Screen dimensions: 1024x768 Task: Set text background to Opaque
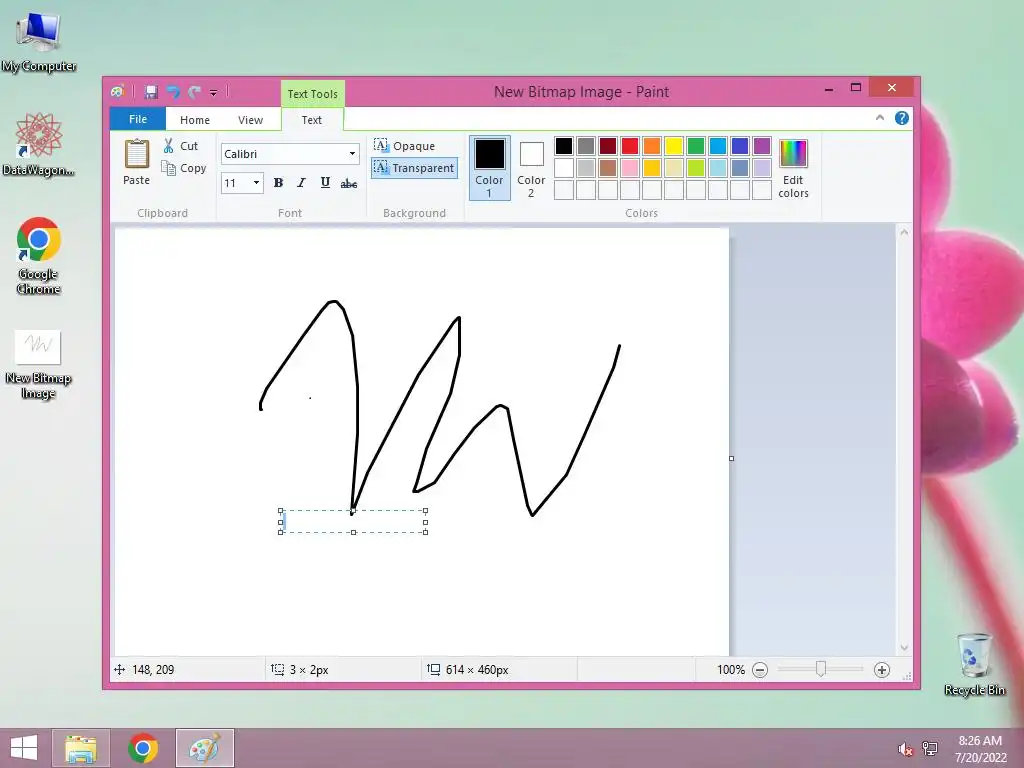click(405, 146)
